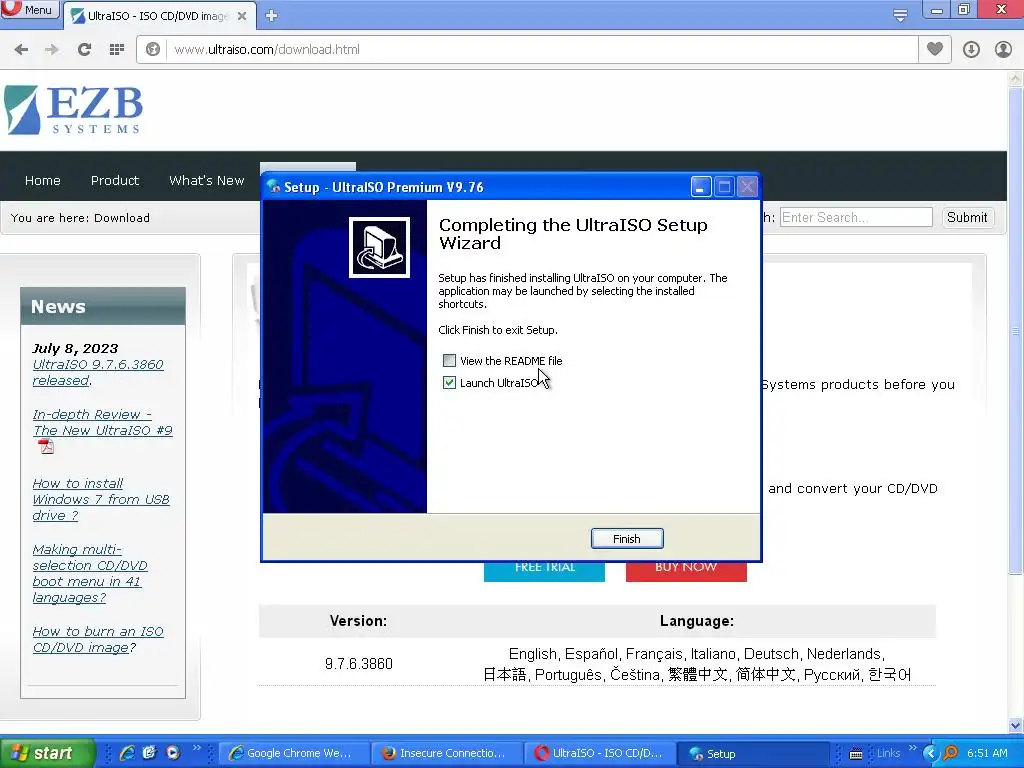Viewport: 1024px width, 768px height.
Task: Open the Windows start menu
Action: [x=47, y=753]
